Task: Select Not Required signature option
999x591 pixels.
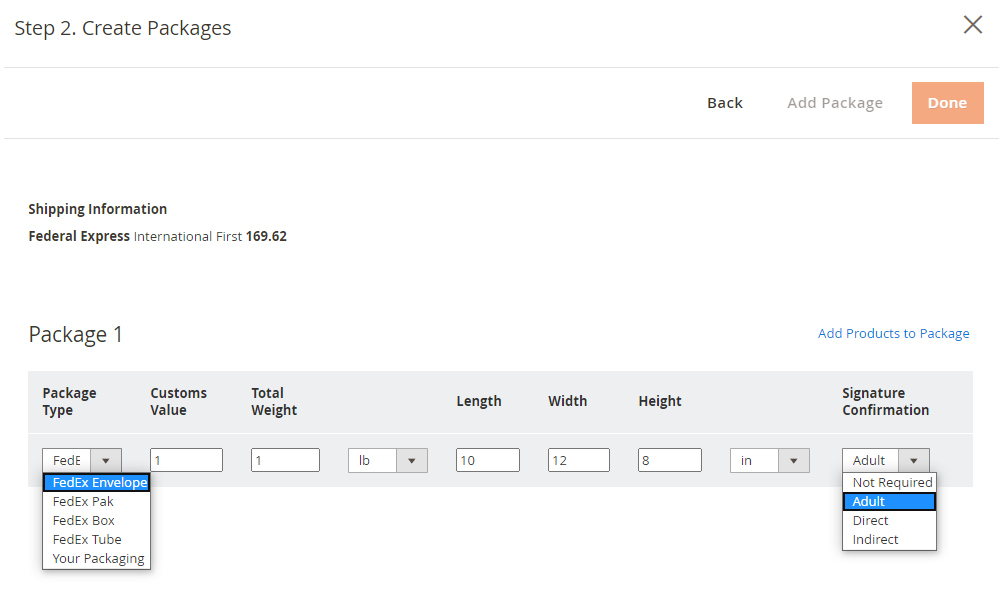Action: pos(892,483)
